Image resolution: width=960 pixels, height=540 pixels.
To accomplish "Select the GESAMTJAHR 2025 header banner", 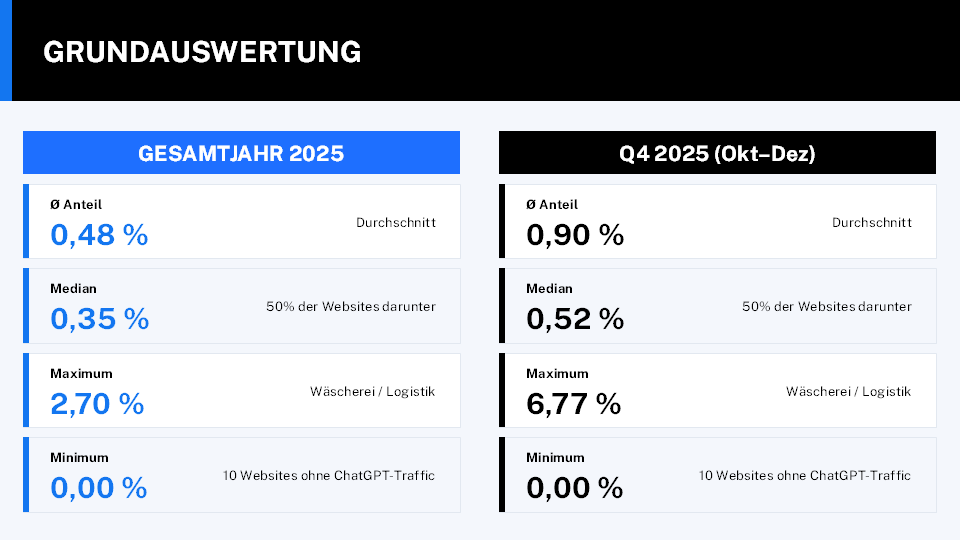I will pyautogui.click(x=241, y=154).
